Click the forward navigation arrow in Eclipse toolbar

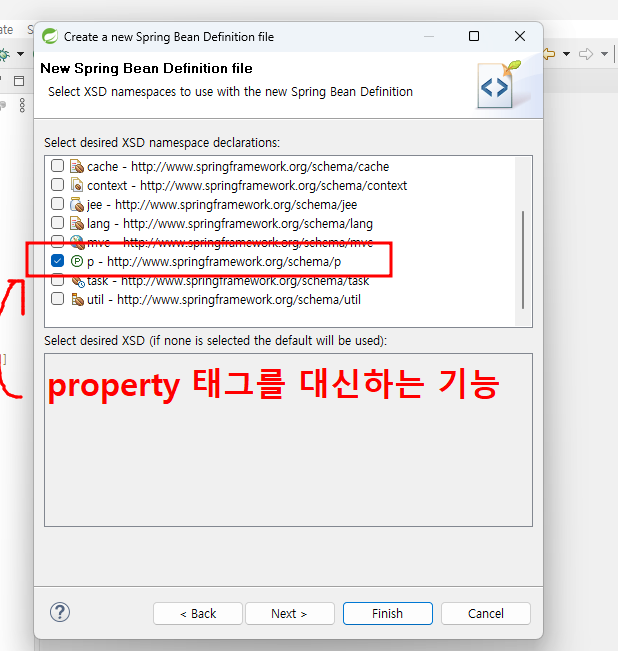[x=586, y=54]
